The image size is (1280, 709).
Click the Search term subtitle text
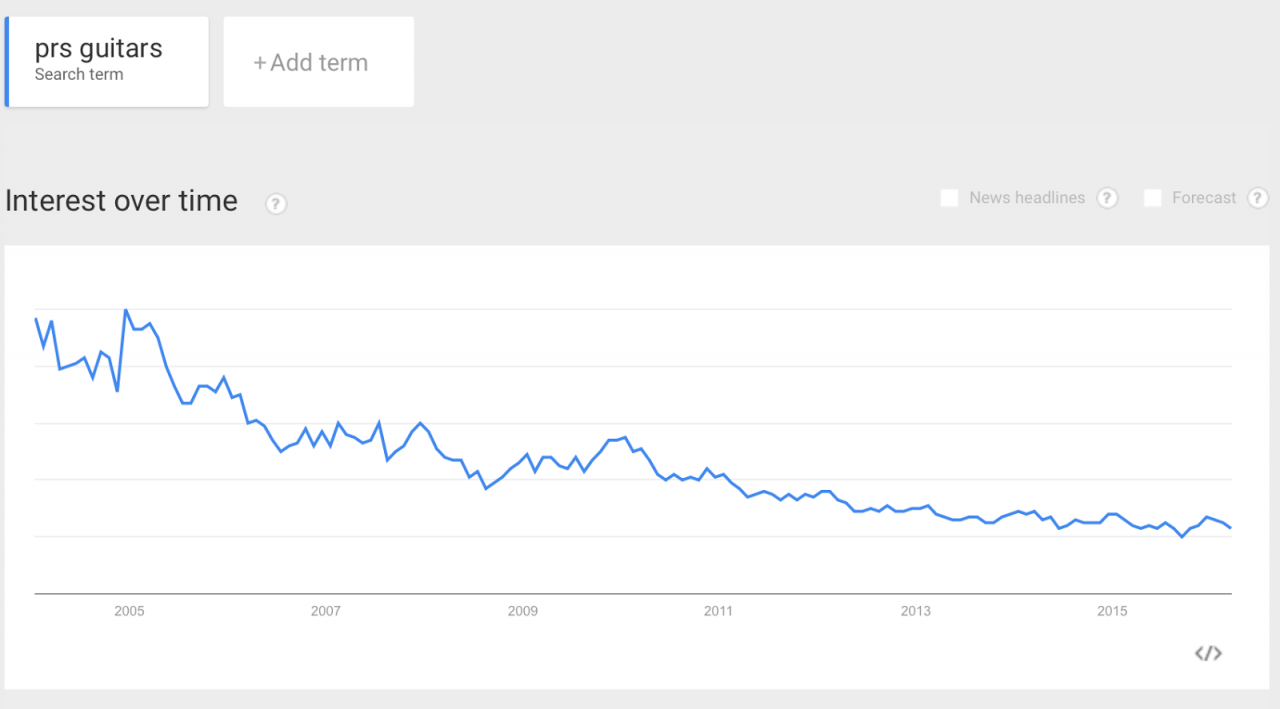coord(79,74)
